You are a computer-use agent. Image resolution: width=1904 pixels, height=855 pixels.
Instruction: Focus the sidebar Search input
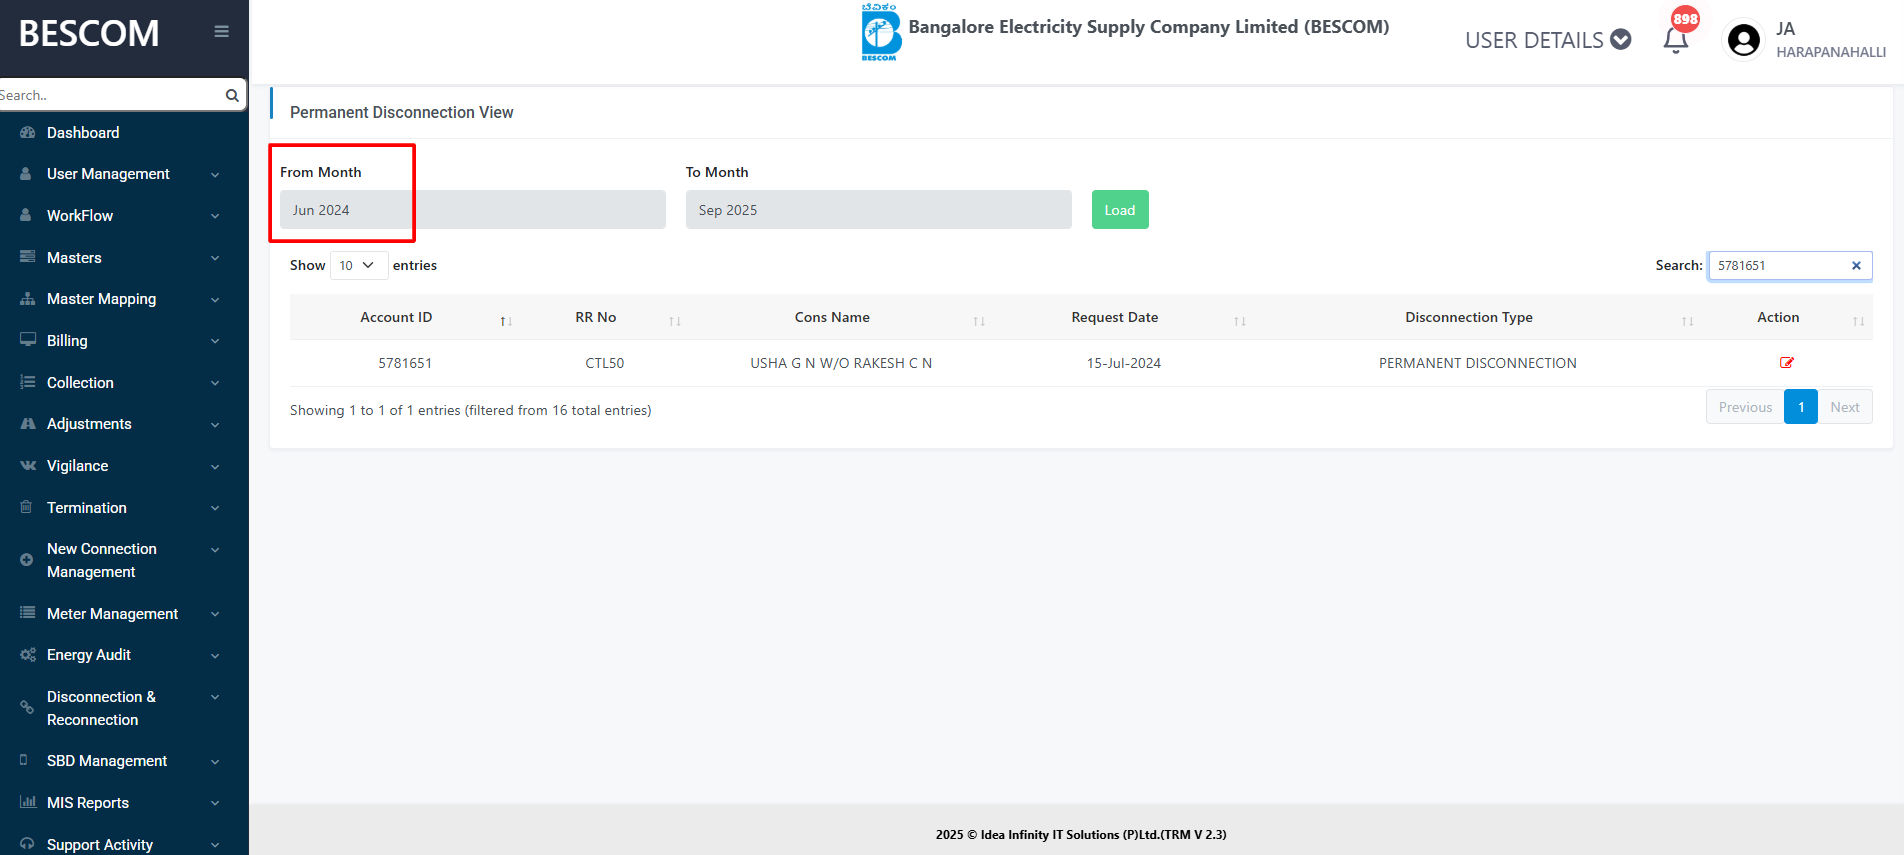point(110,95)
